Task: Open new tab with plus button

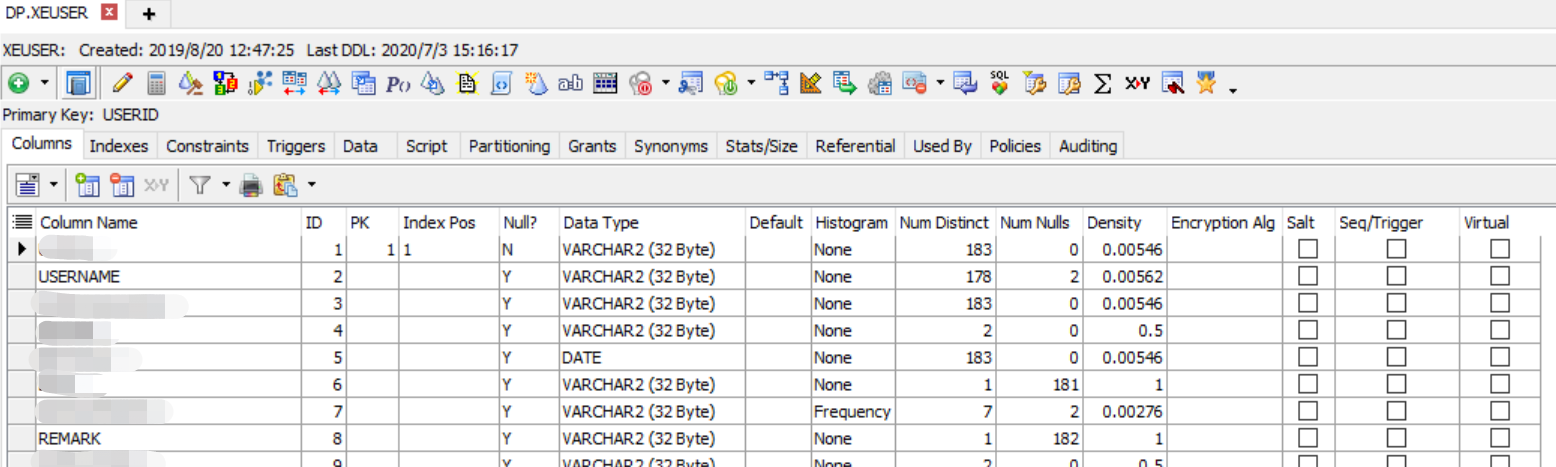Action: point(149,13)
